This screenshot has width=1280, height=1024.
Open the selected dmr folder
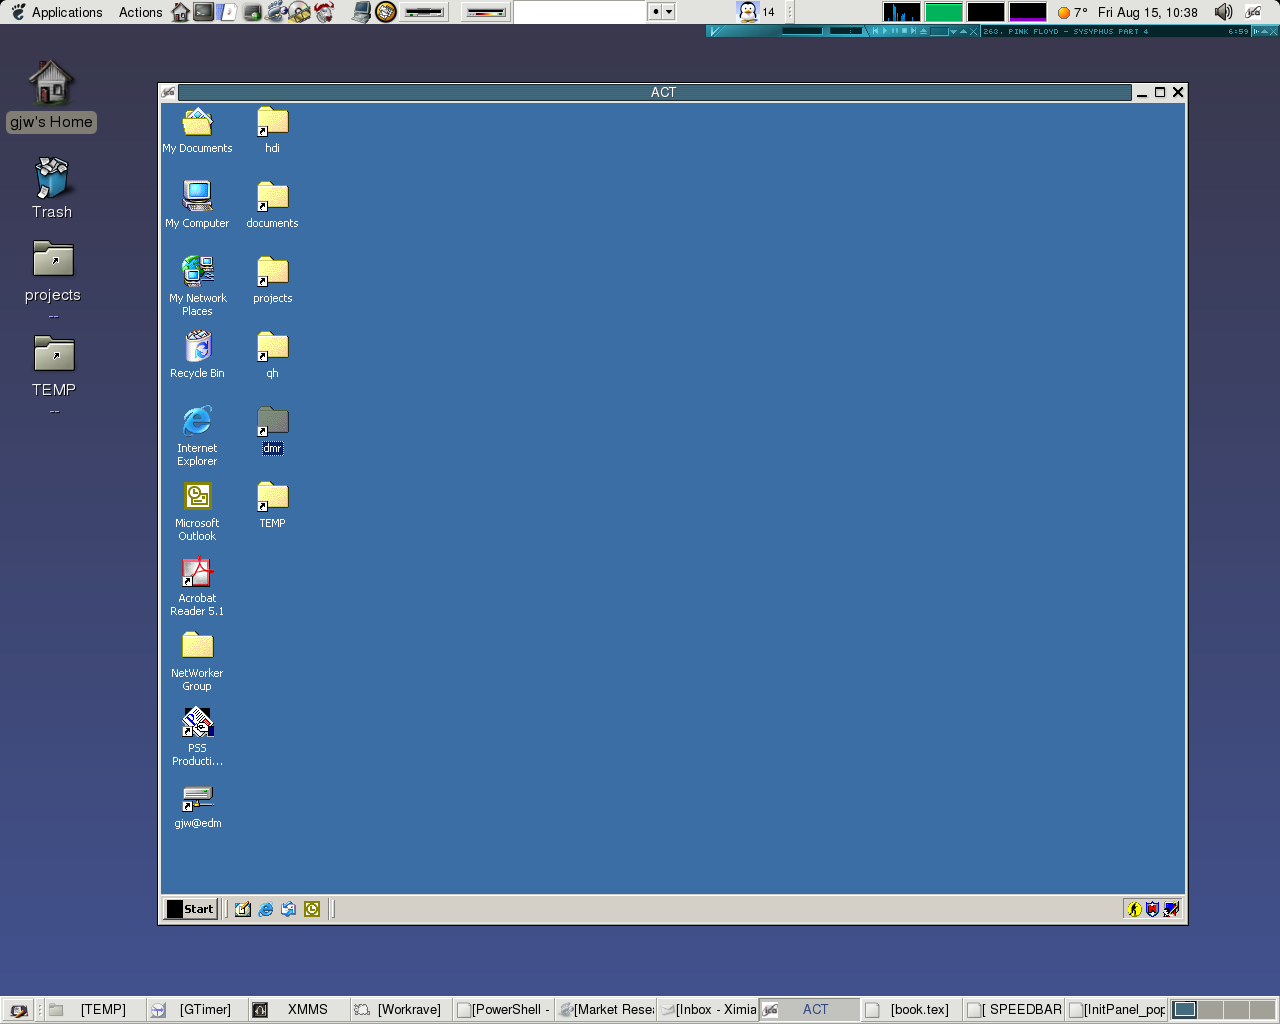tap(271, 422)
